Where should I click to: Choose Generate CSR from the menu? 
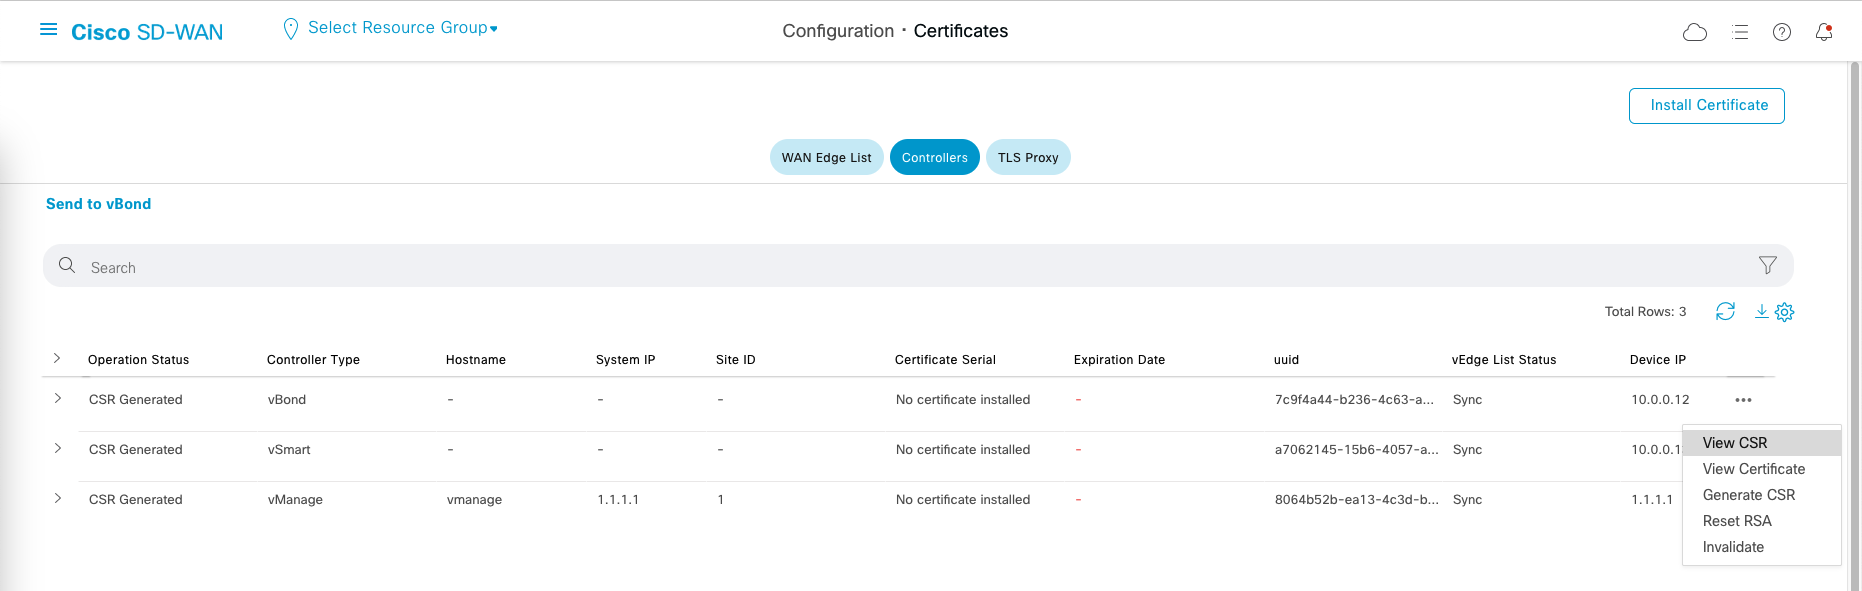pos(1748,495)
